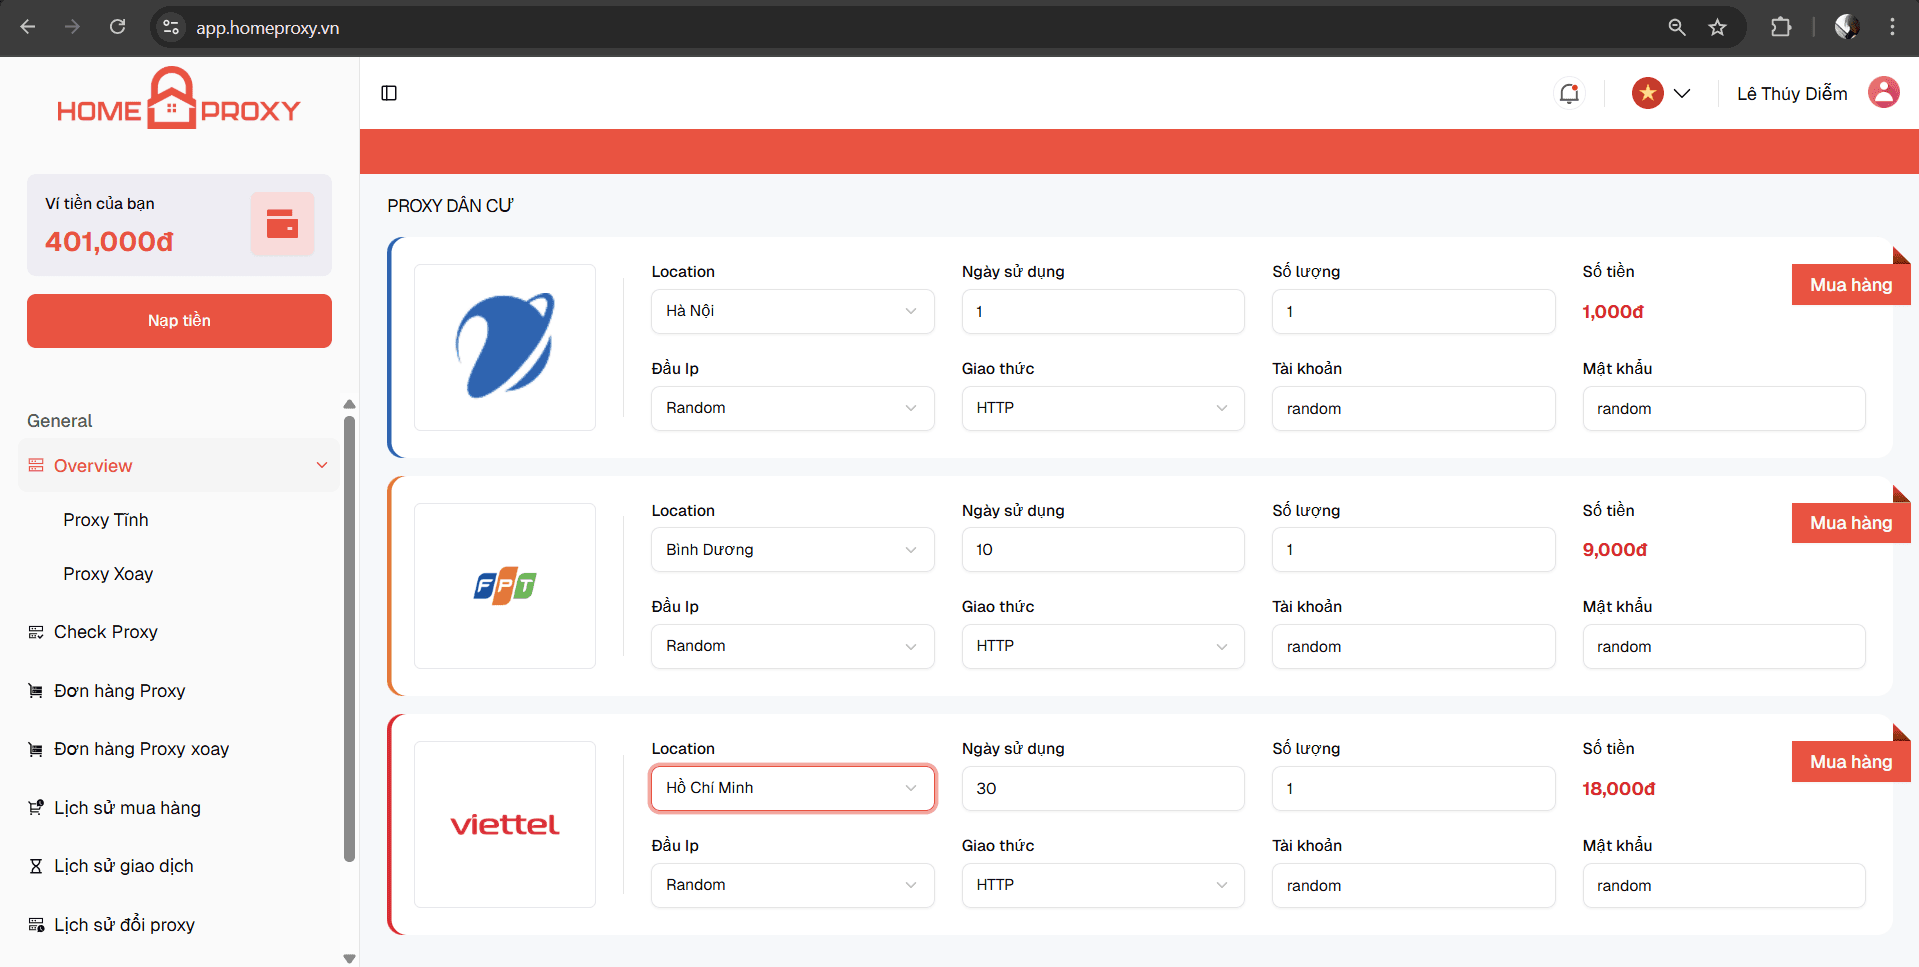This screenshot has width=1919, height=967.
Task: Expand the Hồ Chí Minh location dropdown
Action: coord(792,788)
